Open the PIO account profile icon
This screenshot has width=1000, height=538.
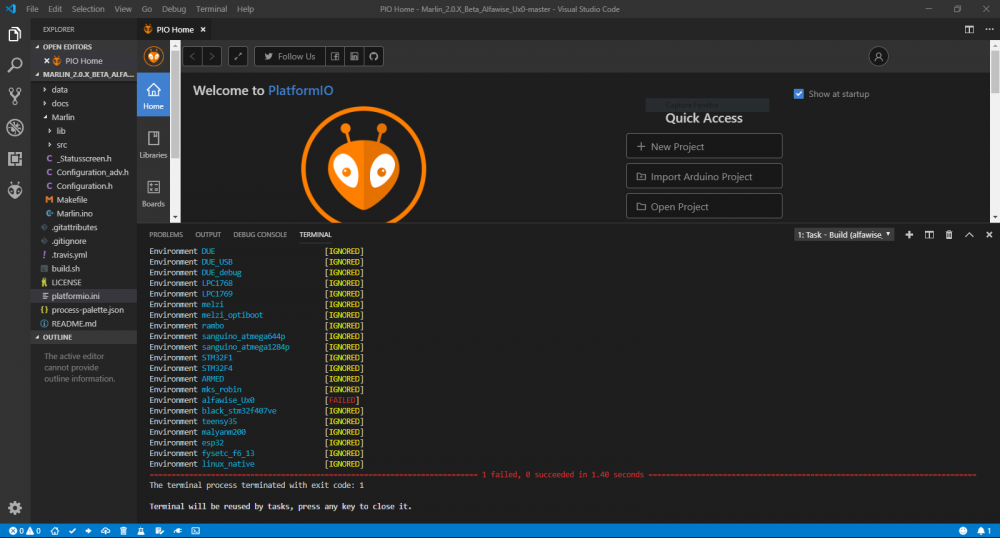878,57
